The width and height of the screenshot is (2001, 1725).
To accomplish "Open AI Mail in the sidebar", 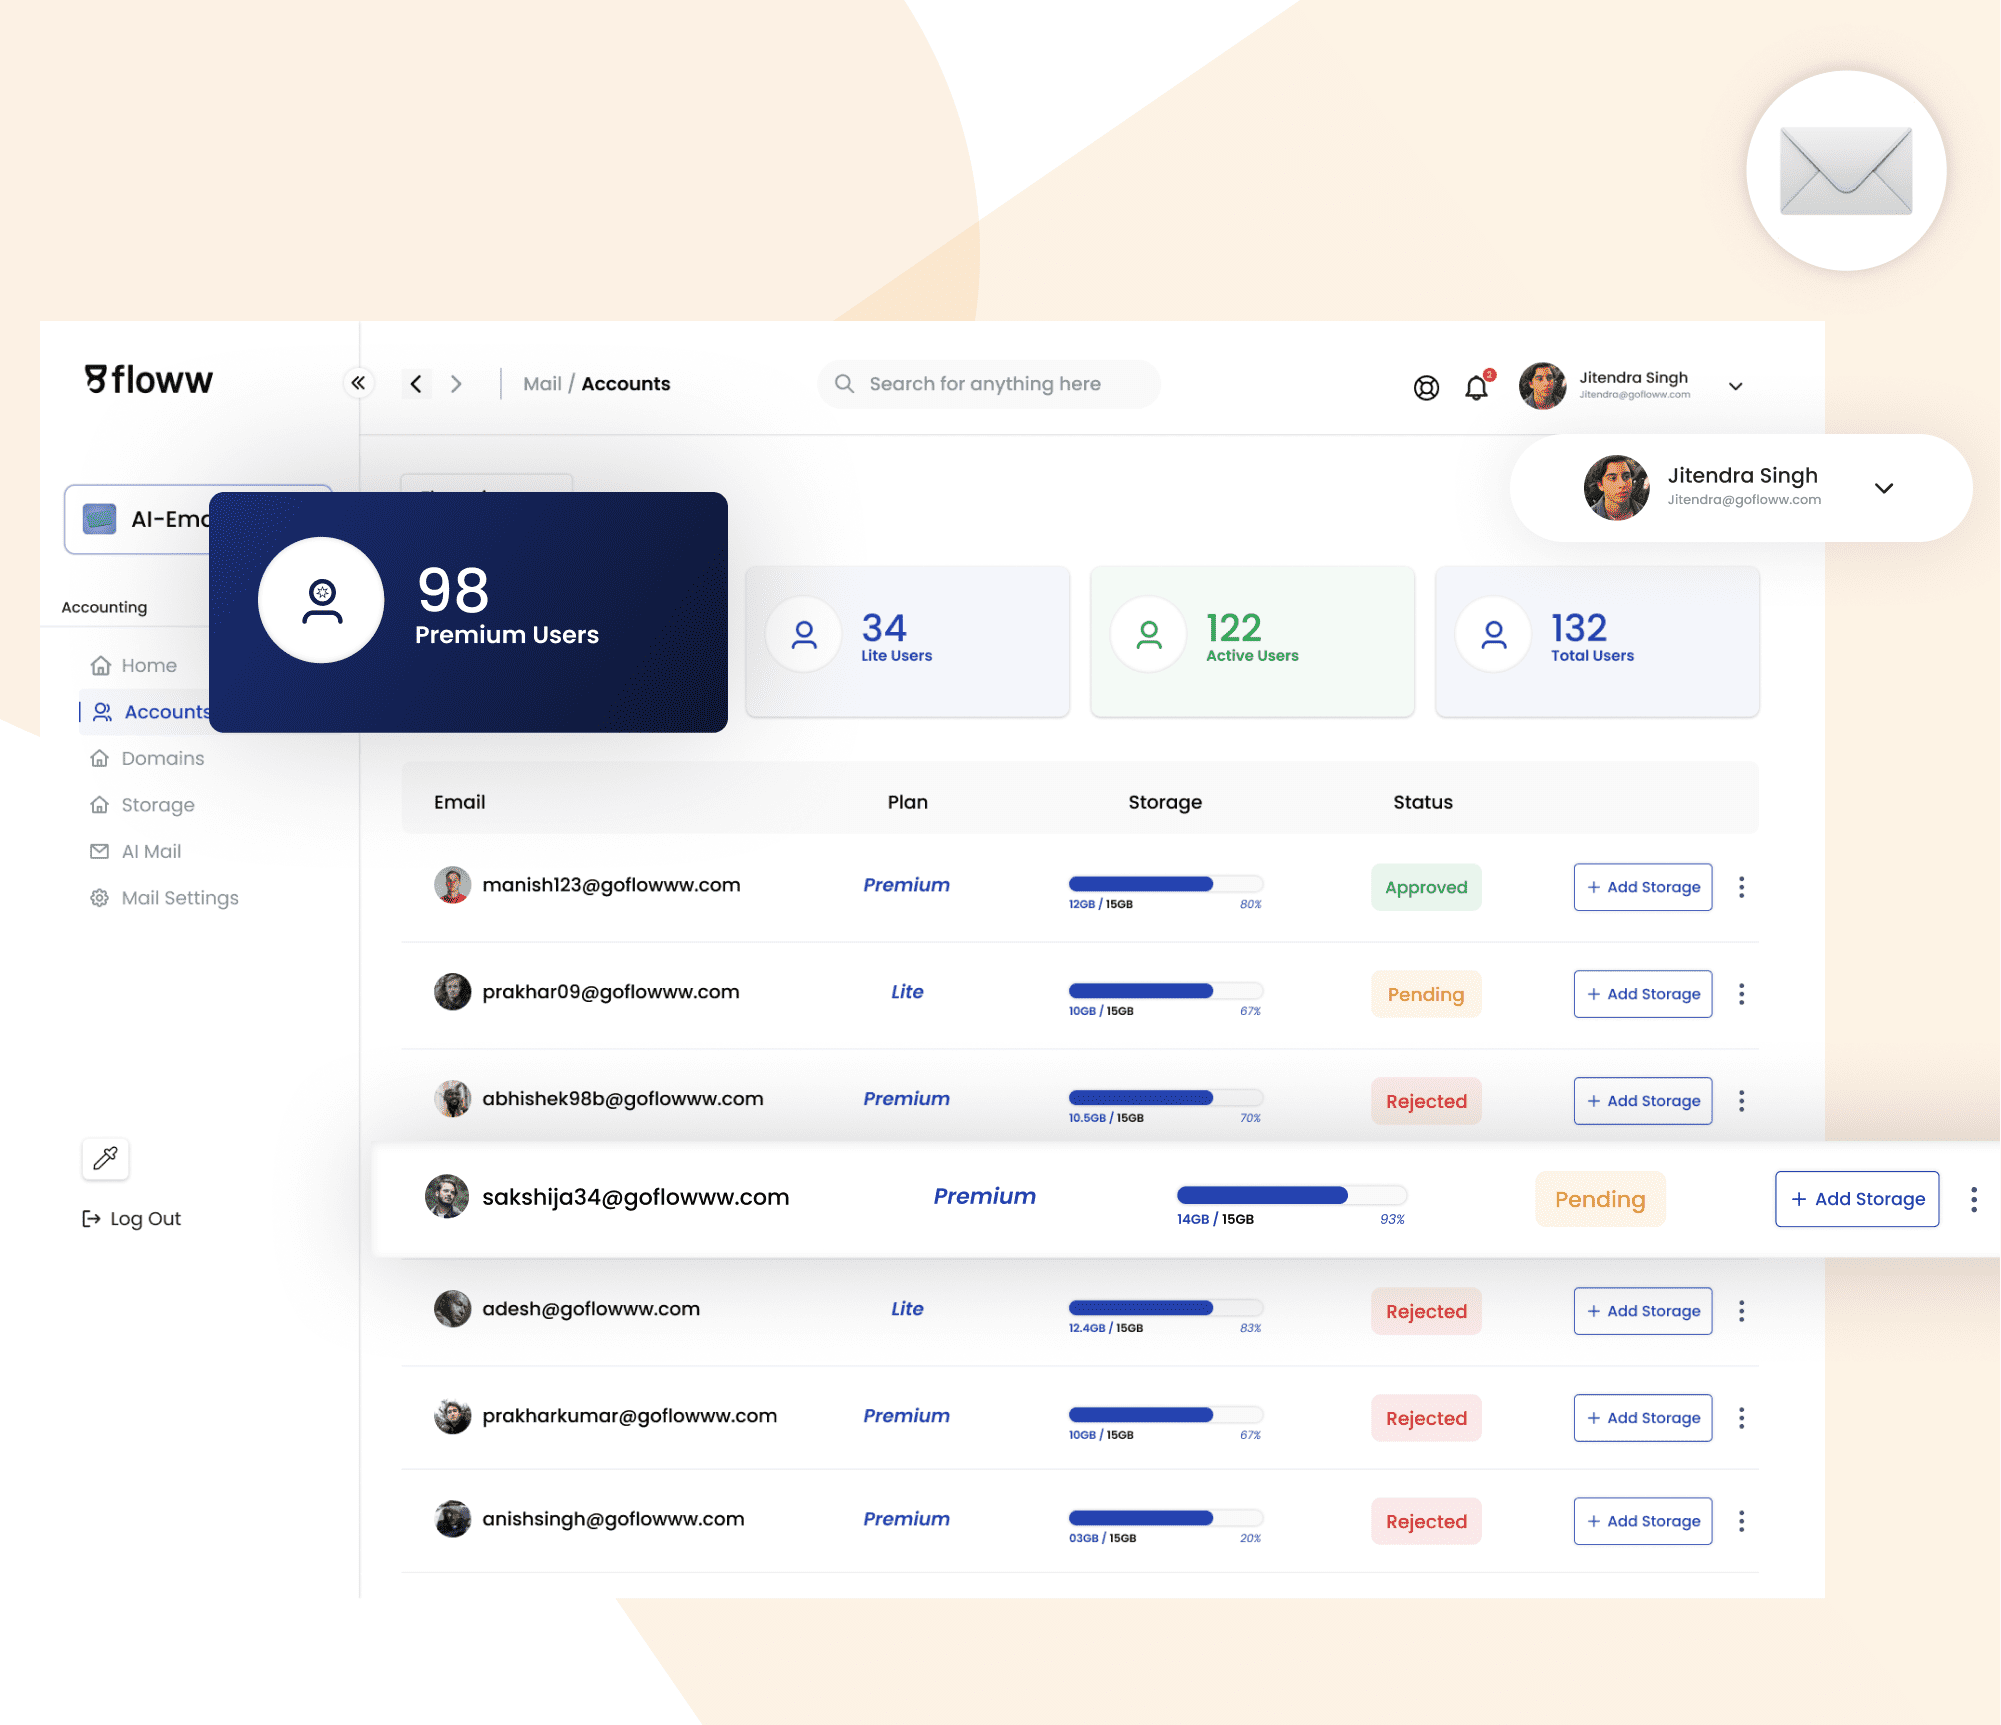I will coord(135,851).
